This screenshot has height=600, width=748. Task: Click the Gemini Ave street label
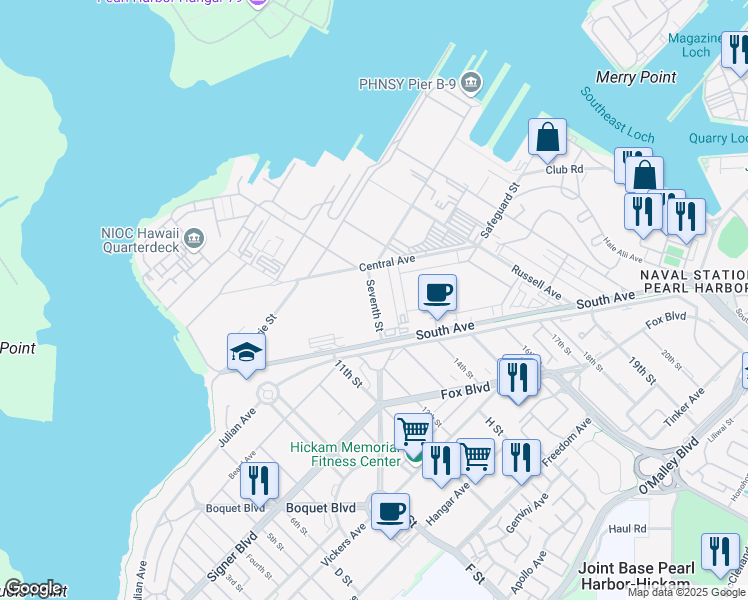point(527,513)
